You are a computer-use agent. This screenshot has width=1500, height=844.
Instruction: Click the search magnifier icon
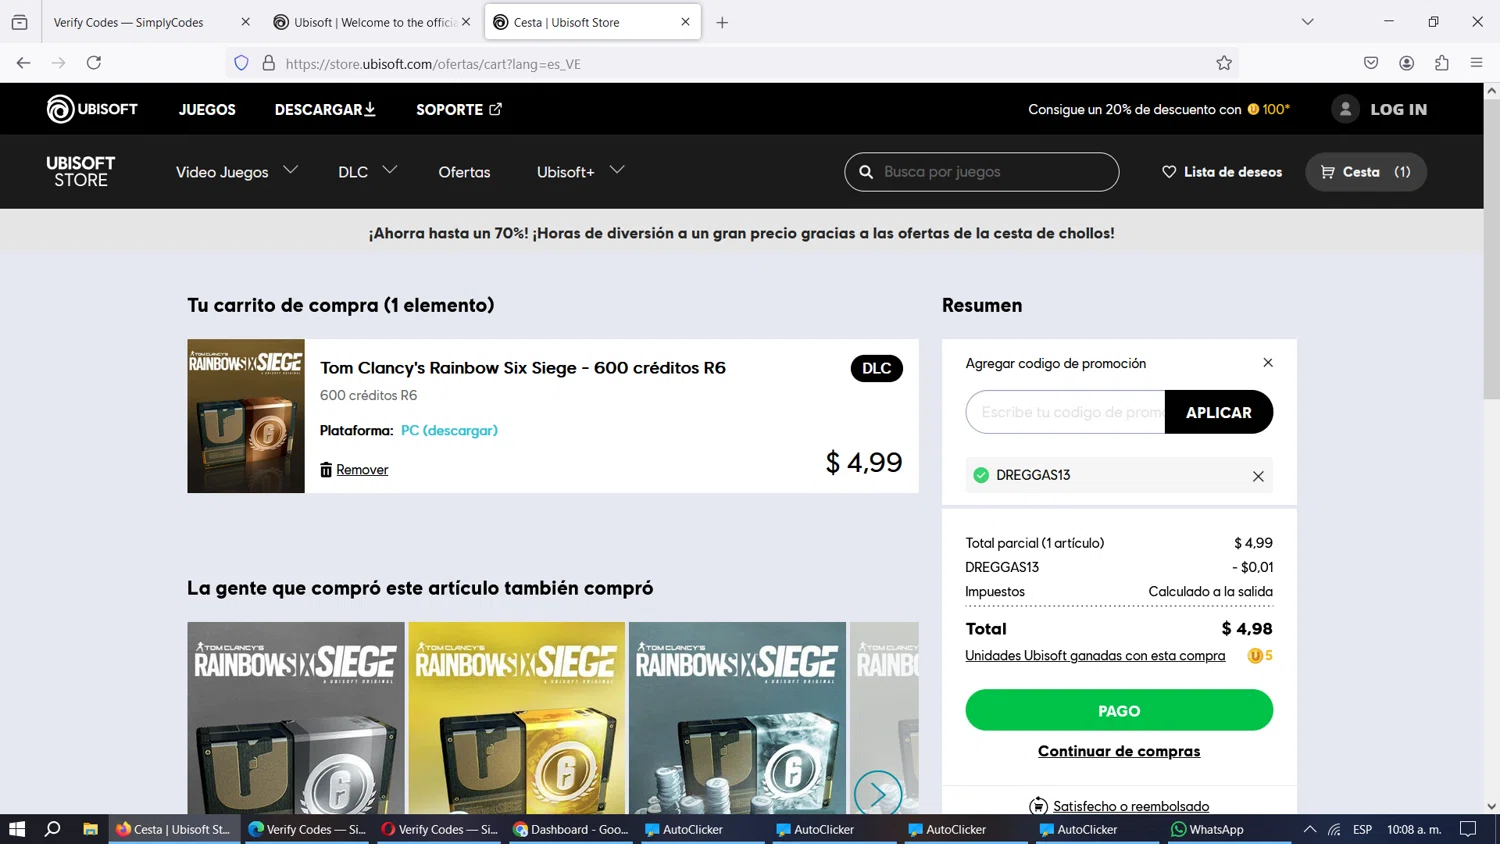pos(866,172)
